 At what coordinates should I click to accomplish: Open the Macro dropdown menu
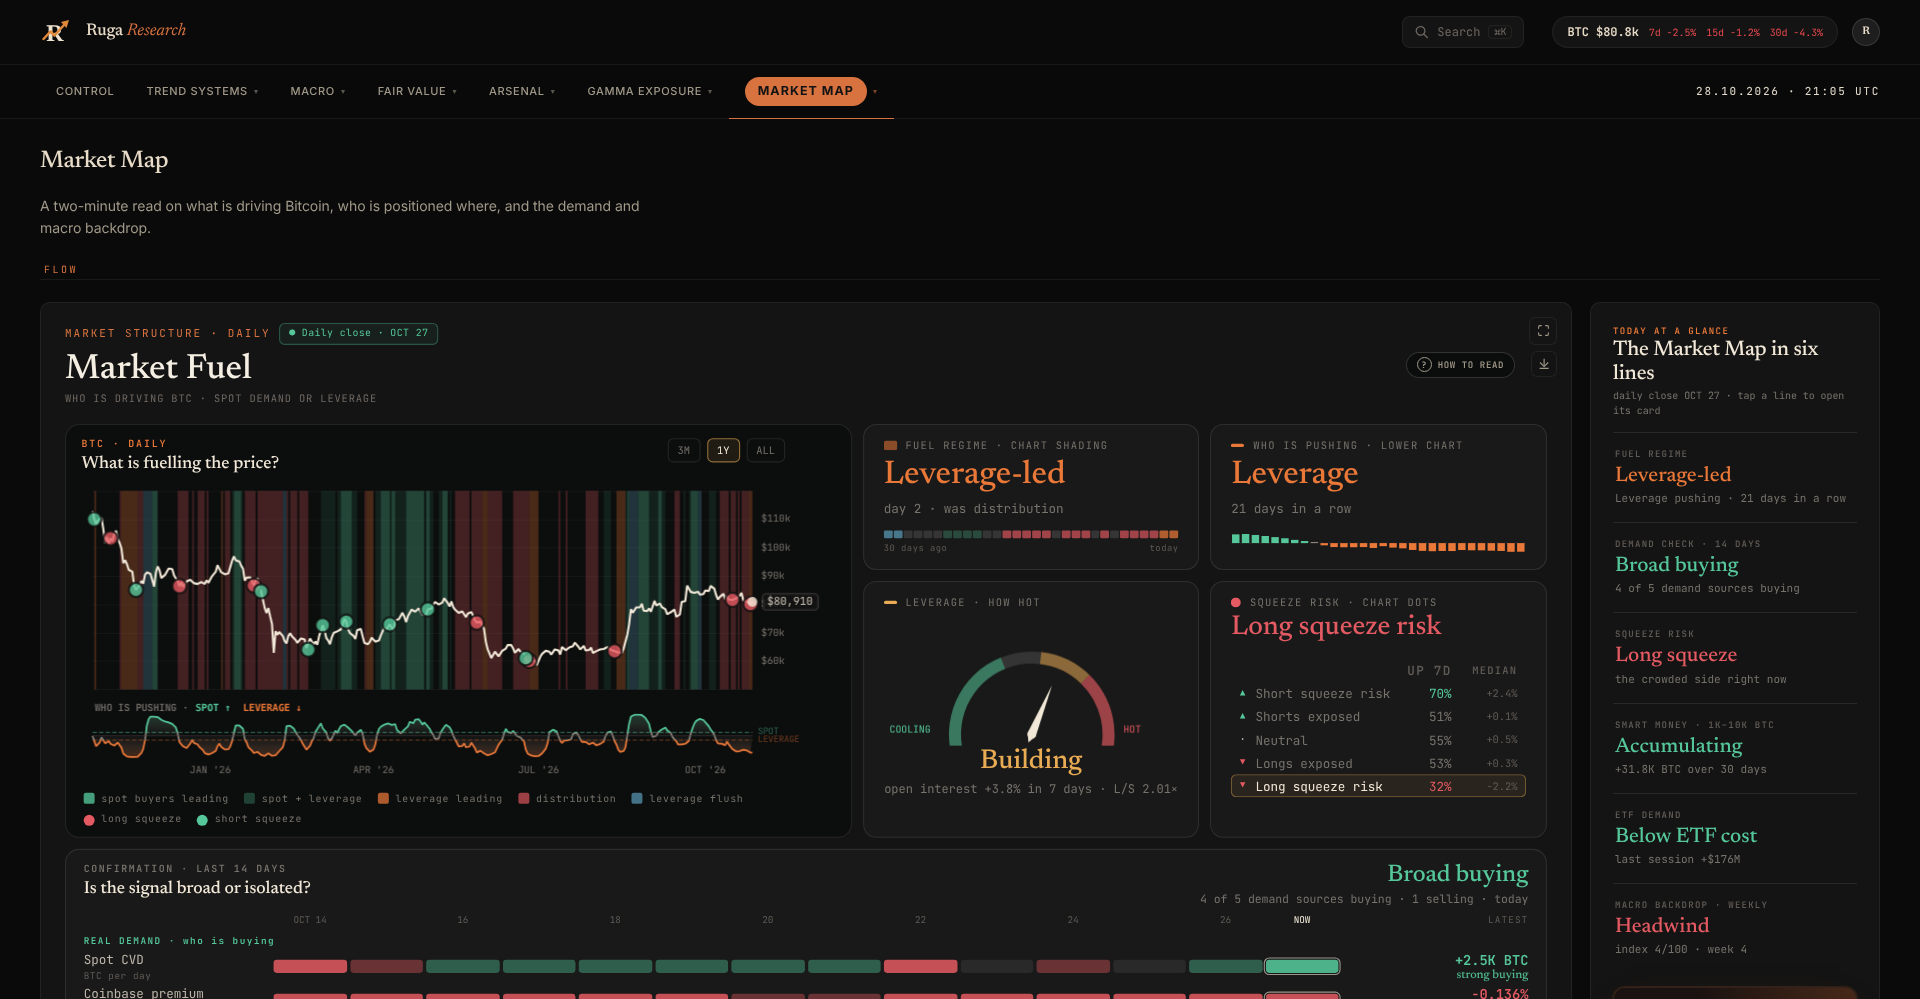pos(318,92)
